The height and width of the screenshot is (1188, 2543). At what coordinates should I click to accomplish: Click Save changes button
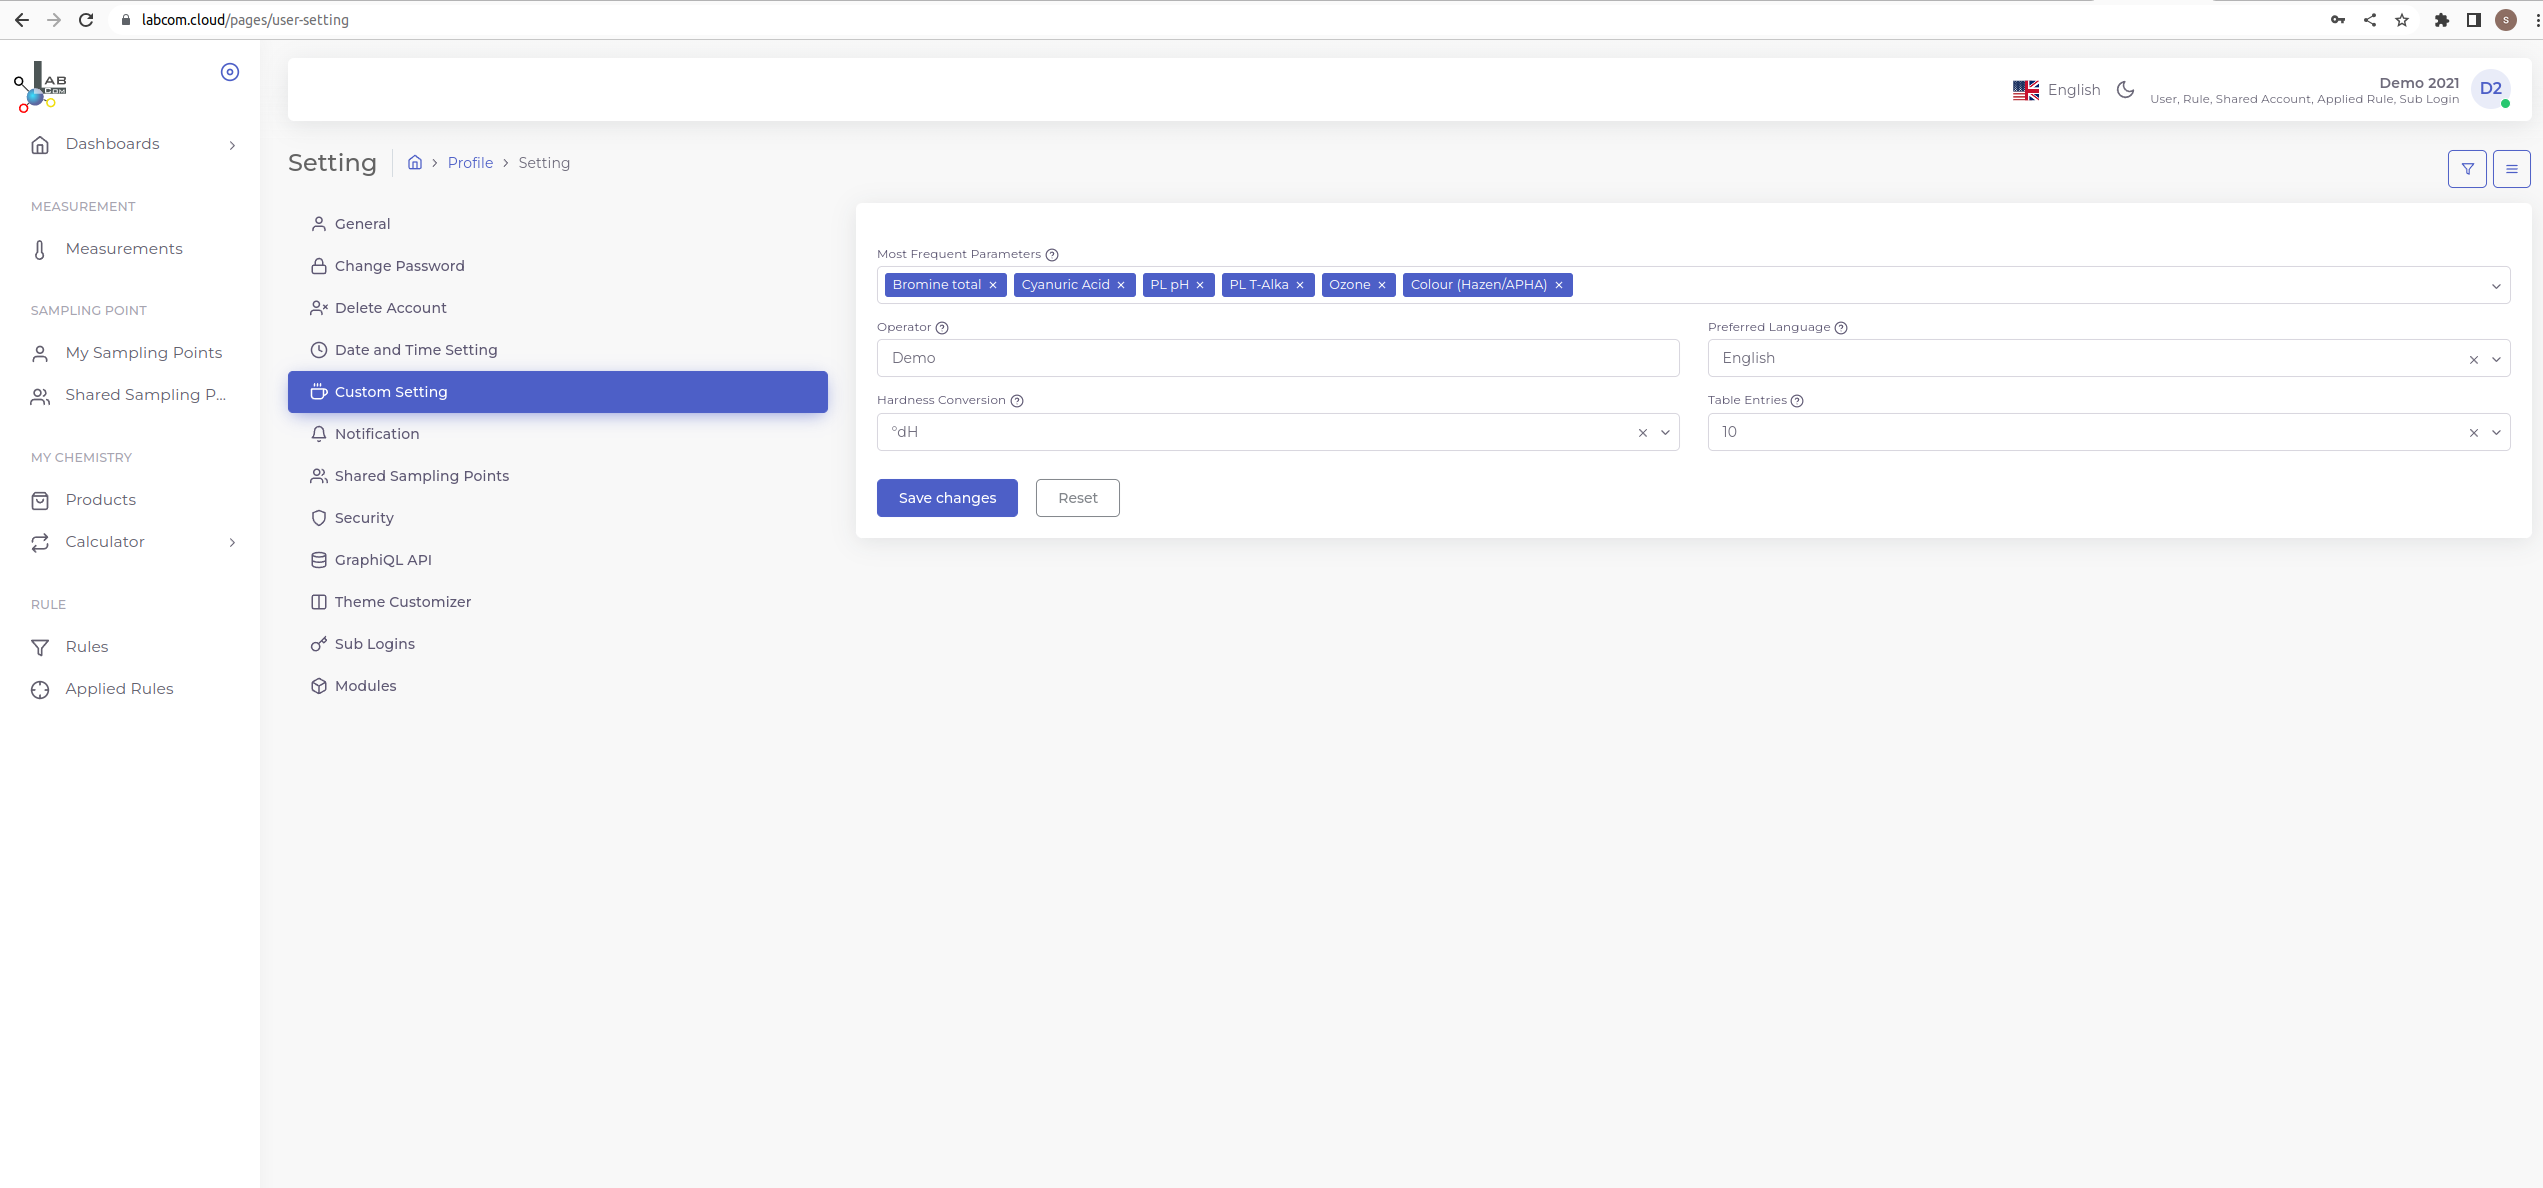tap(947, 498)
